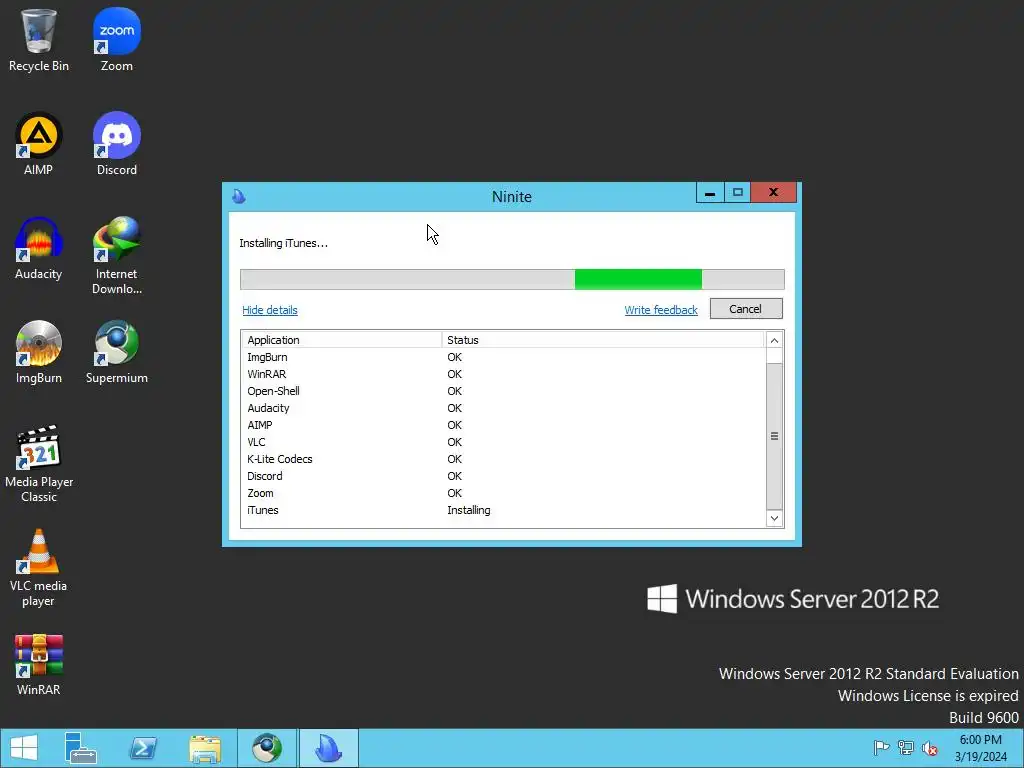
Task: Select the Internet Download Manager shortcut
Action: 117,256
